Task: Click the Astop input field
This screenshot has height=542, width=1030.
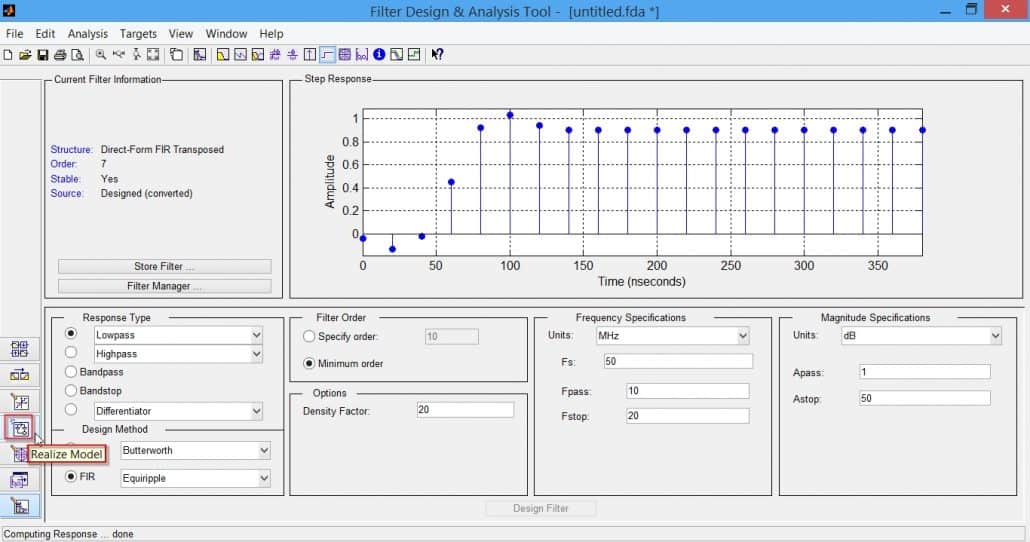Action: (925, 398)
